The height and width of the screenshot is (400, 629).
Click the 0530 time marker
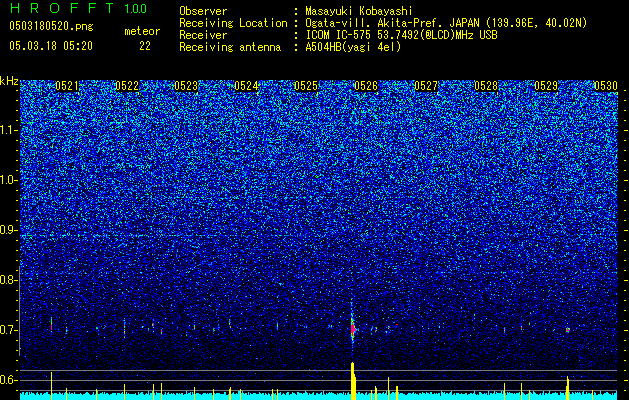point(606,86)
